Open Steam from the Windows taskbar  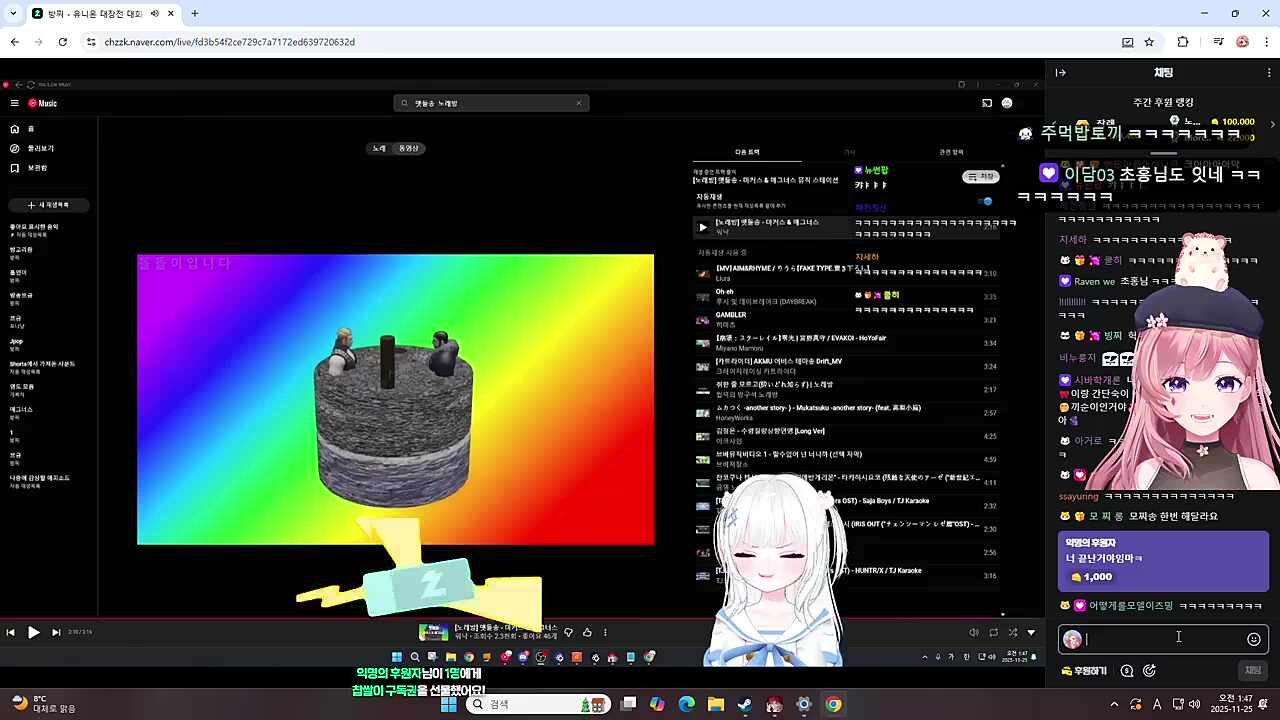[x=745, y=704]
